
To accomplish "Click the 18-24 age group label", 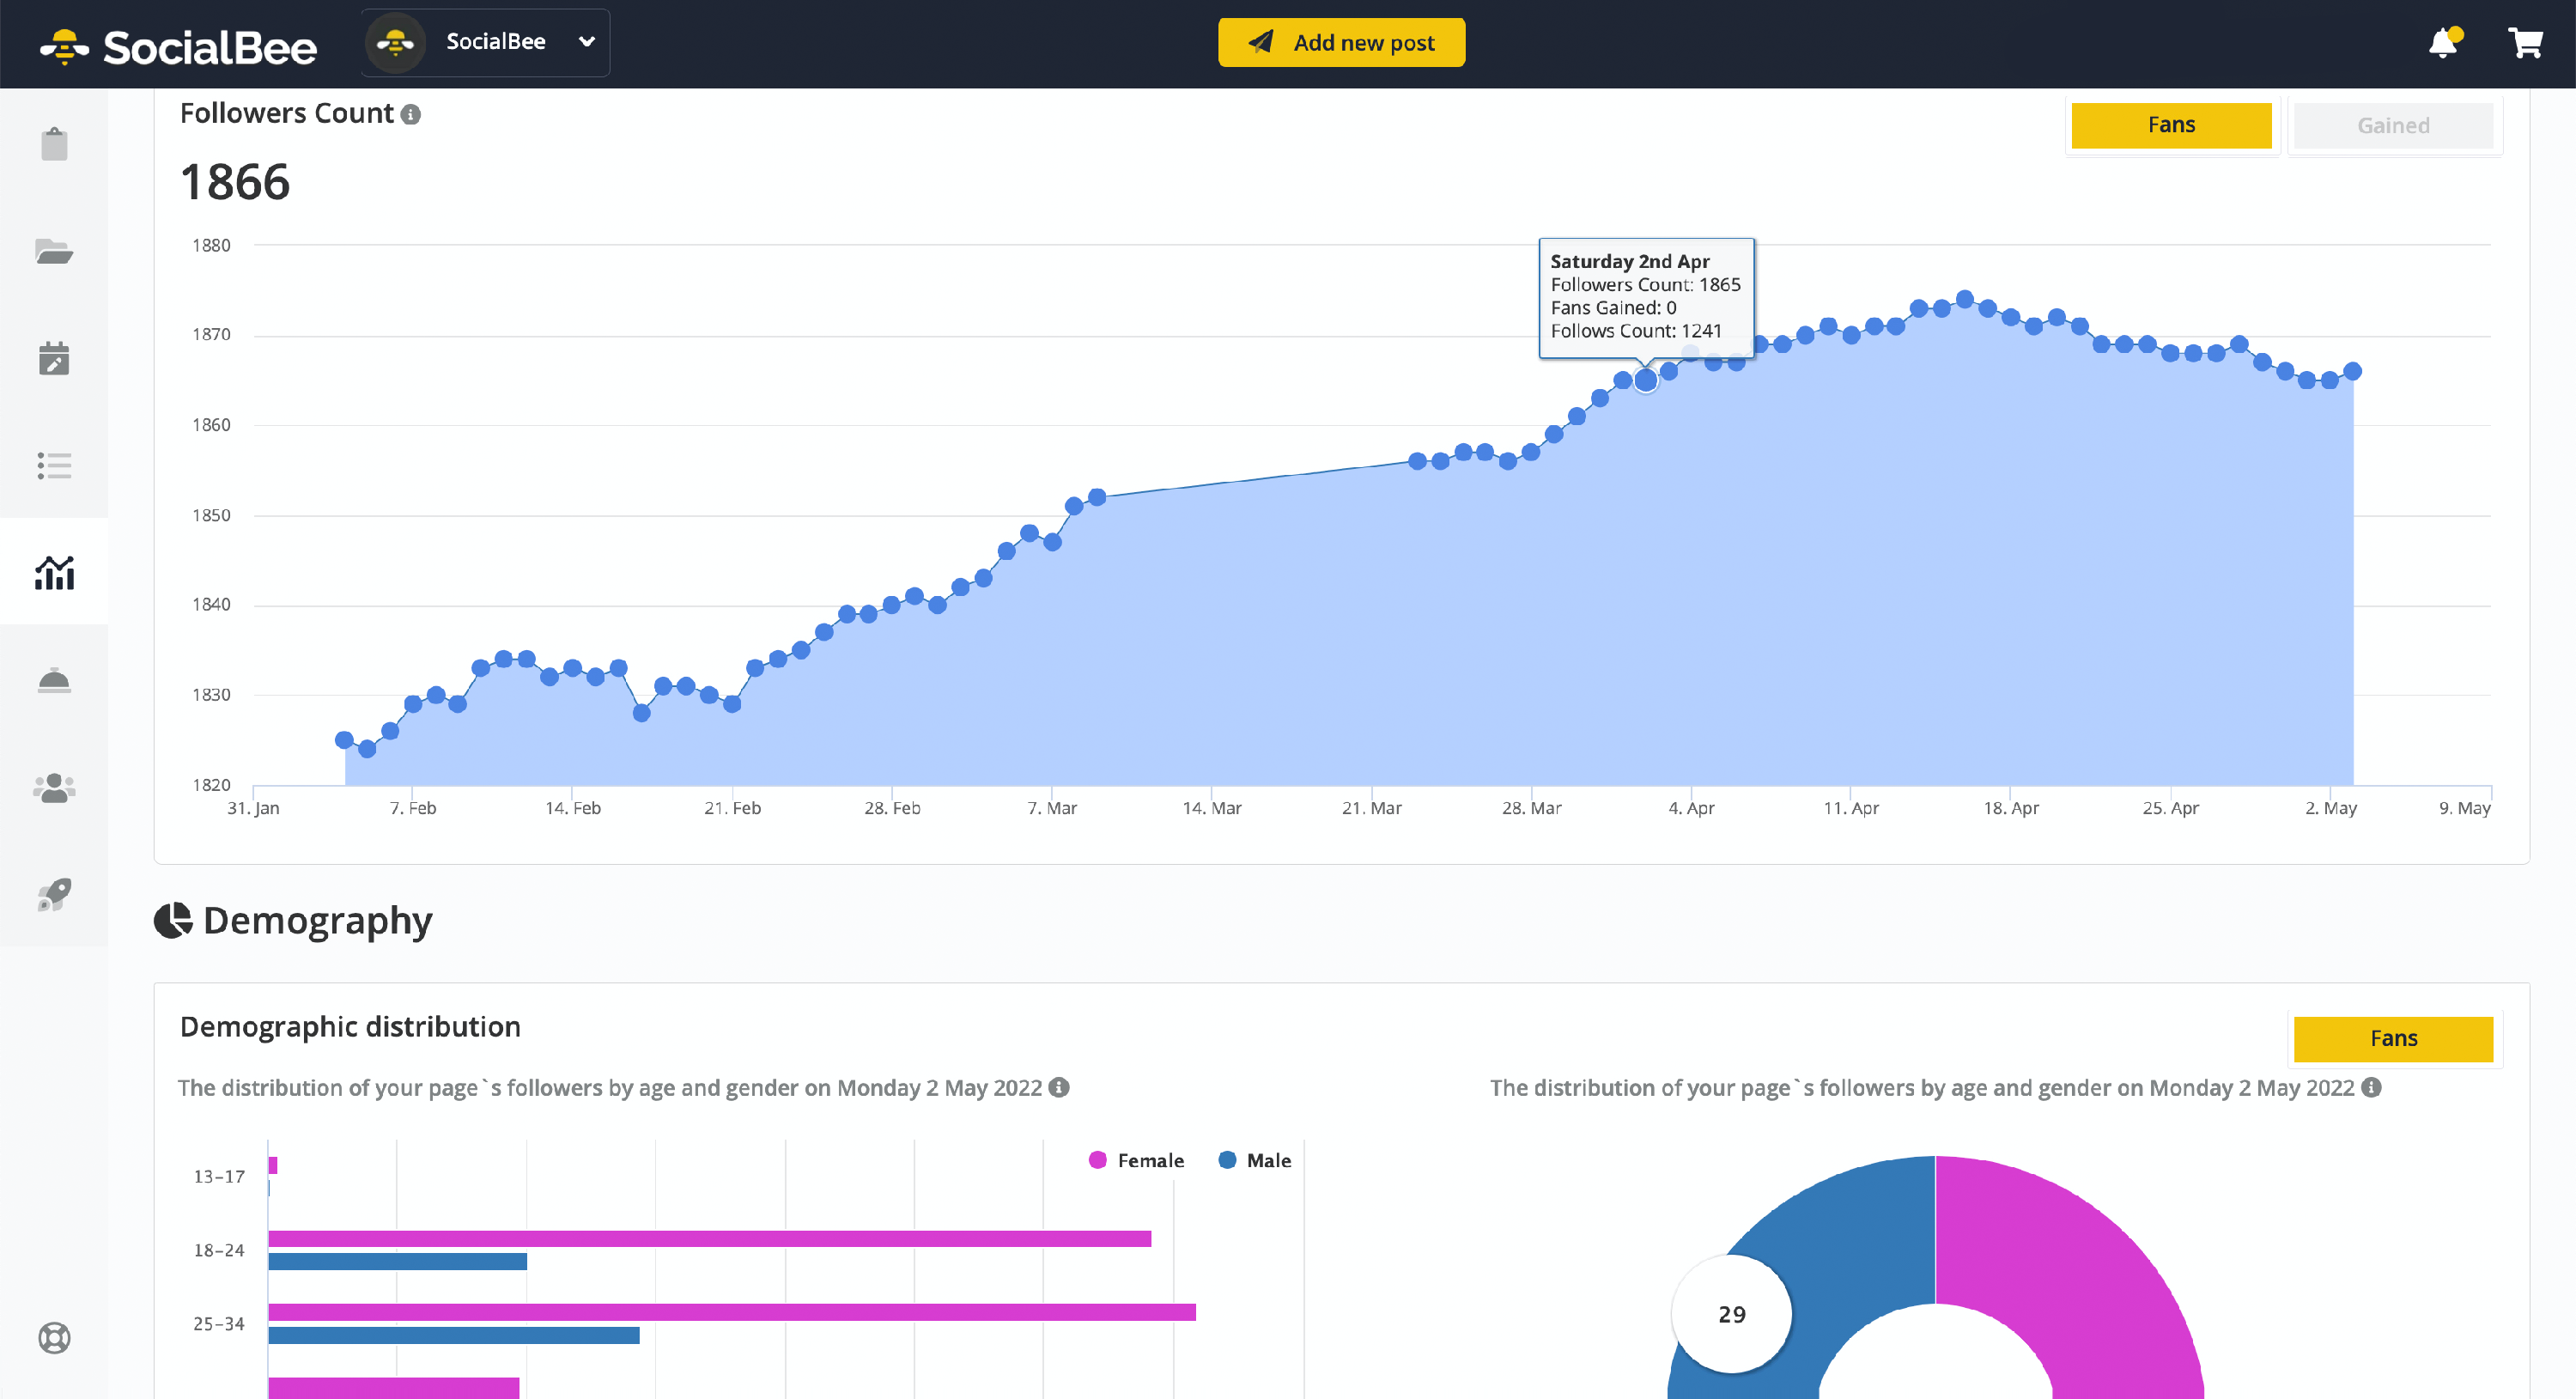I will [x=219, y=1250].
